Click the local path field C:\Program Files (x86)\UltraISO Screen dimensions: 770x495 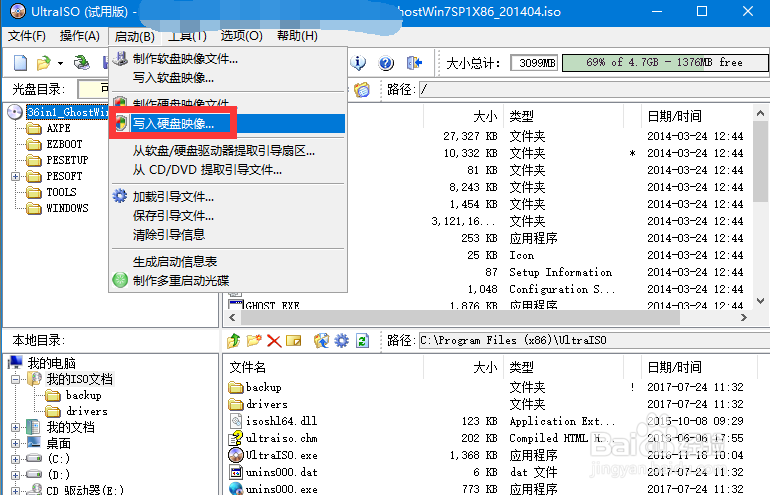click(x=593, y=340)
